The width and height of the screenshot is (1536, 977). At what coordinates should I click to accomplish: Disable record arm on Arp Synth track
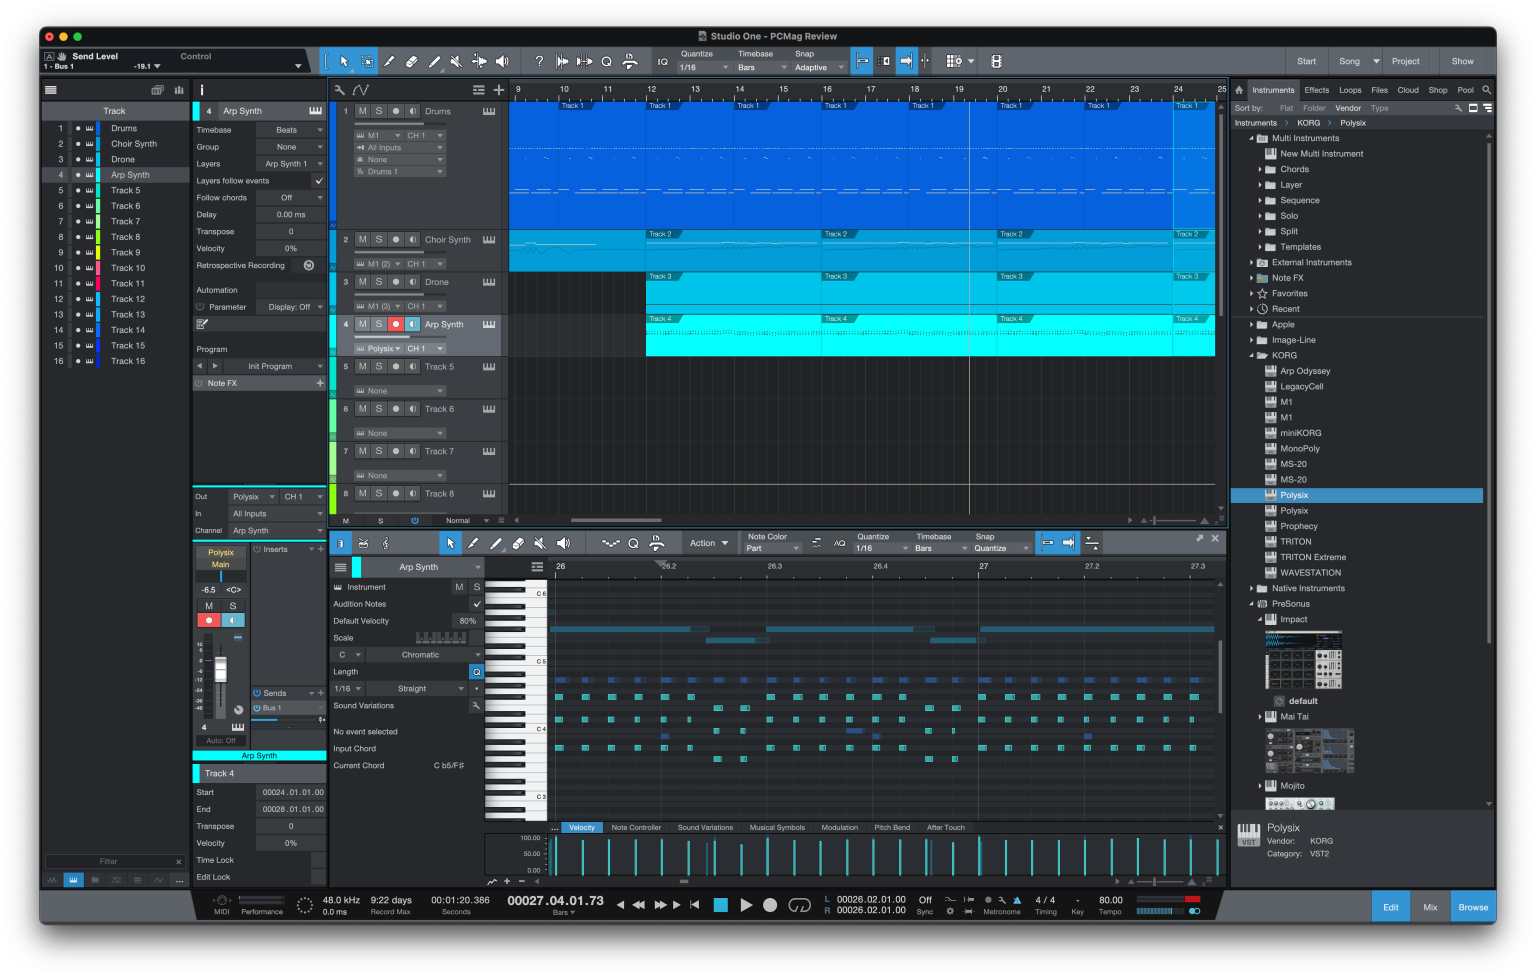[396, 324]
